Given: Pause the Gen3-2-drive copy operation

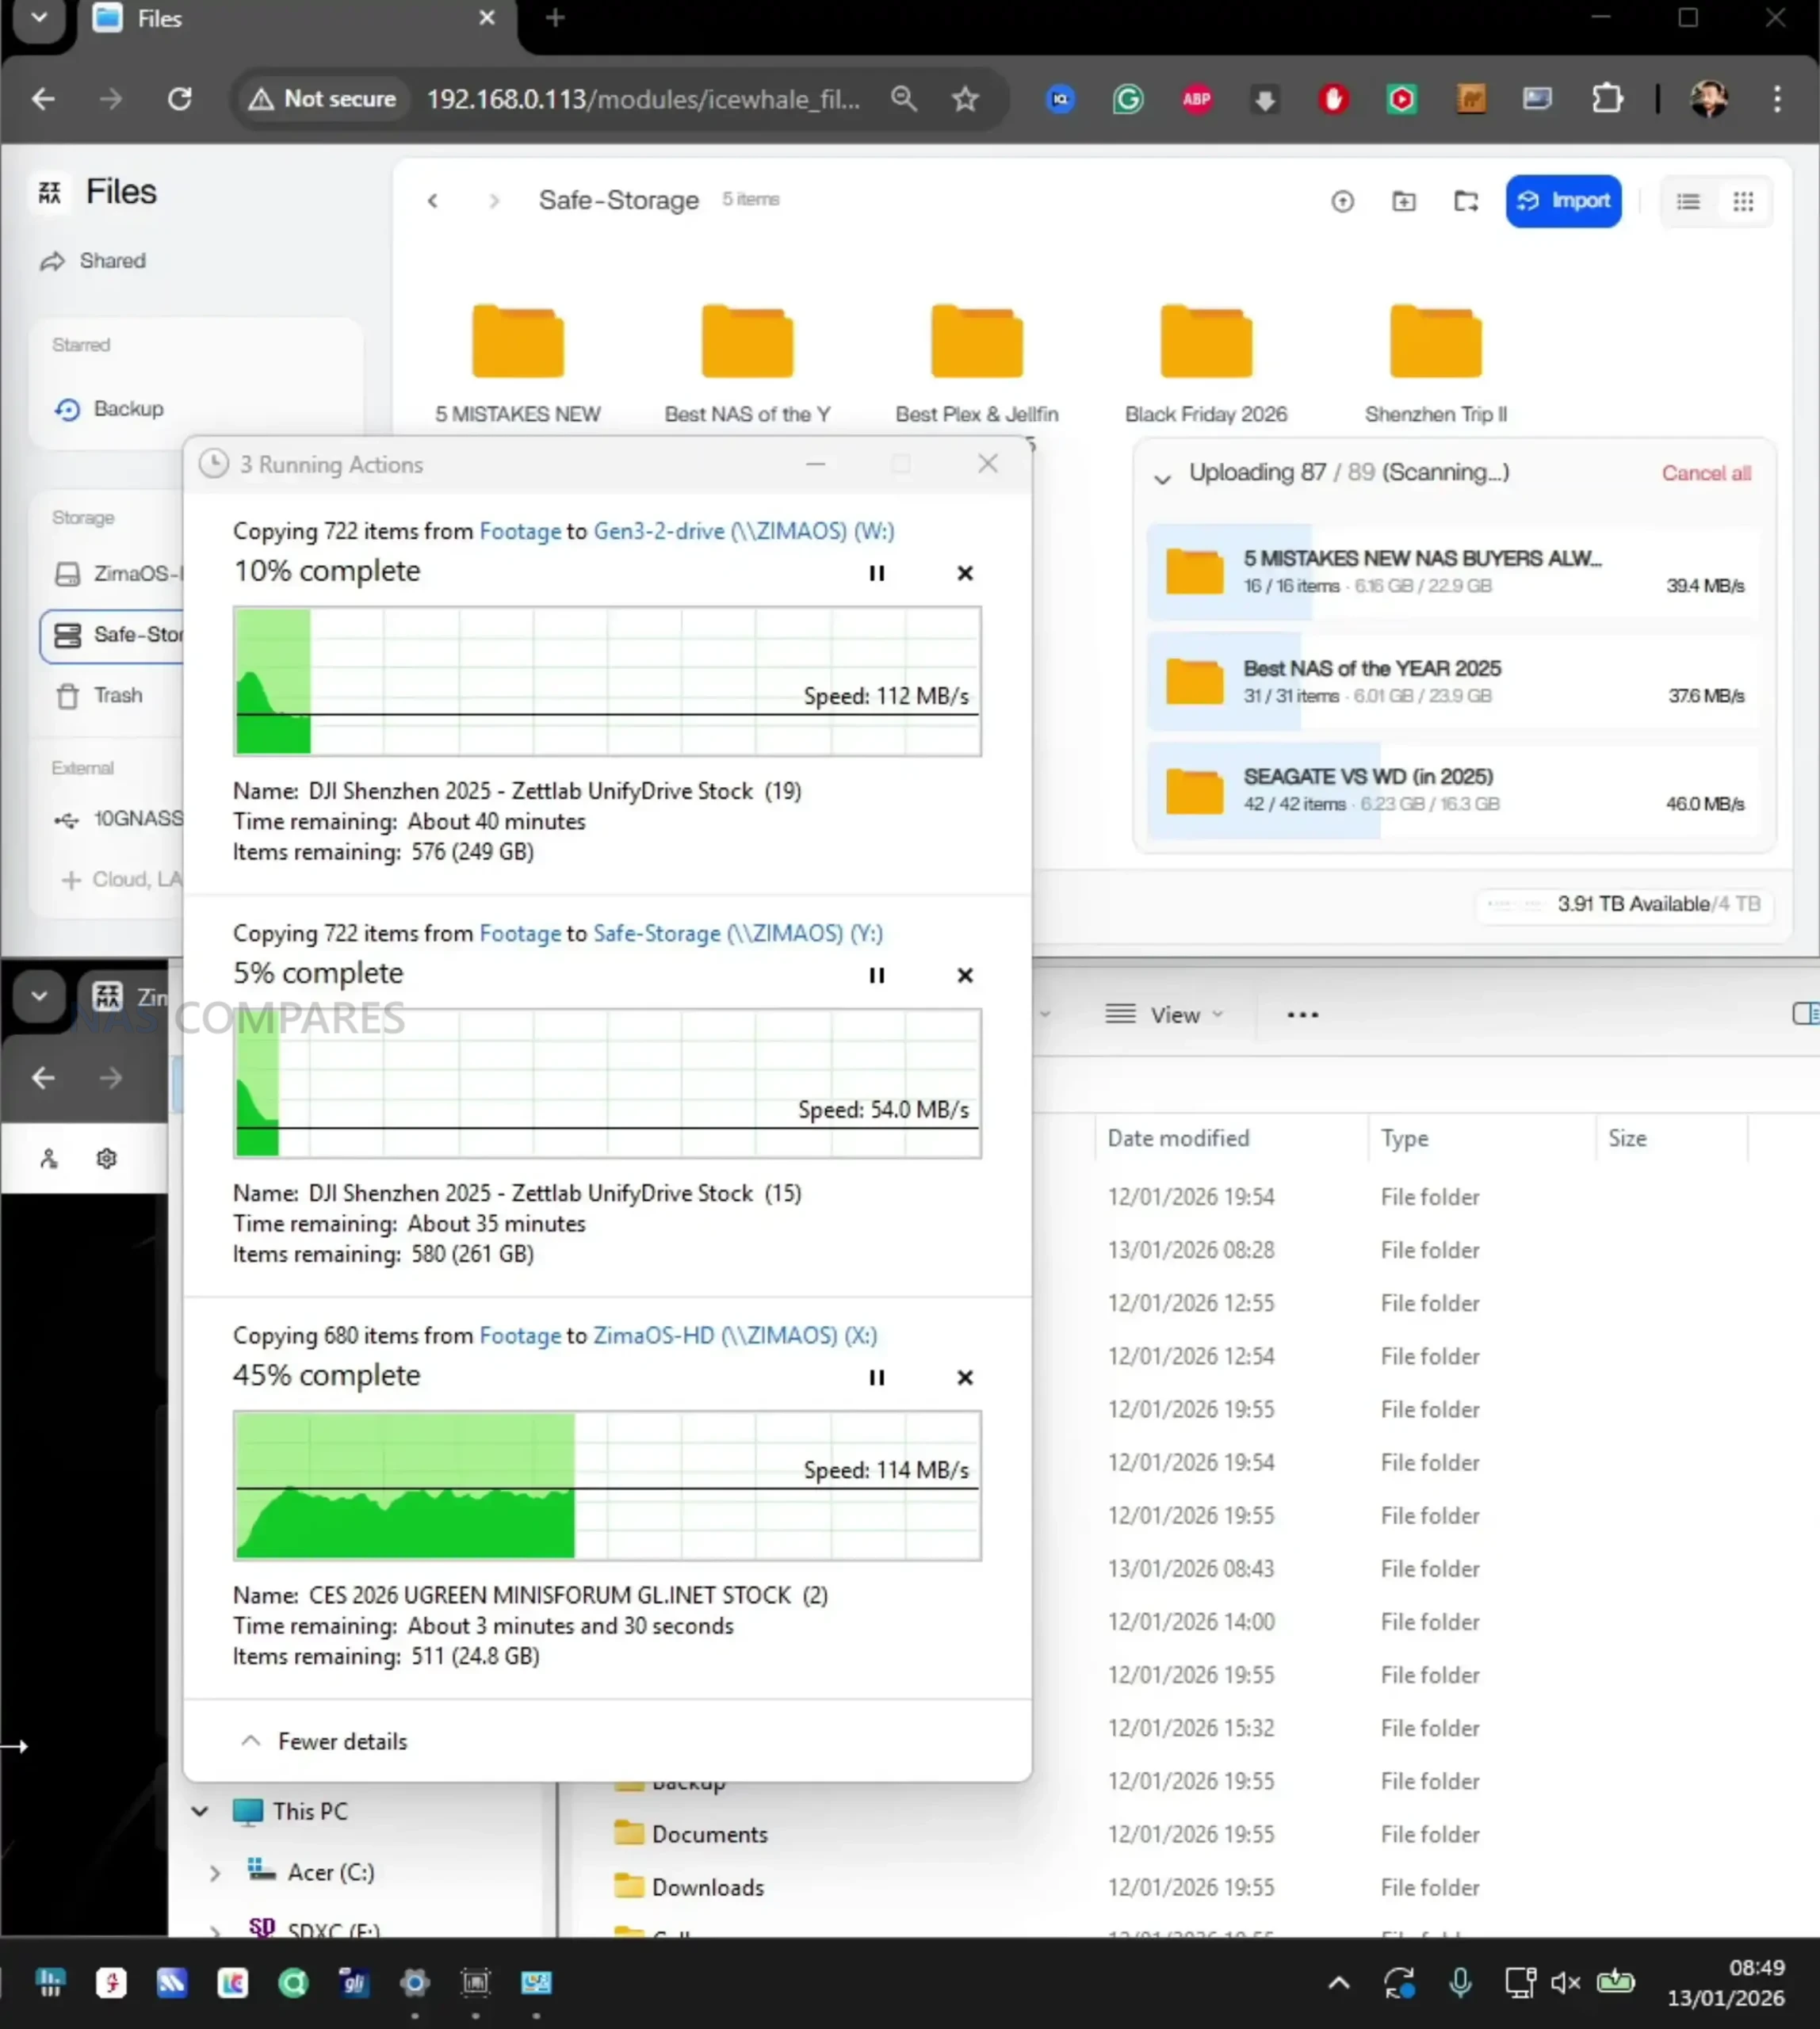Looking at the screenshot, I should point(876,573).
